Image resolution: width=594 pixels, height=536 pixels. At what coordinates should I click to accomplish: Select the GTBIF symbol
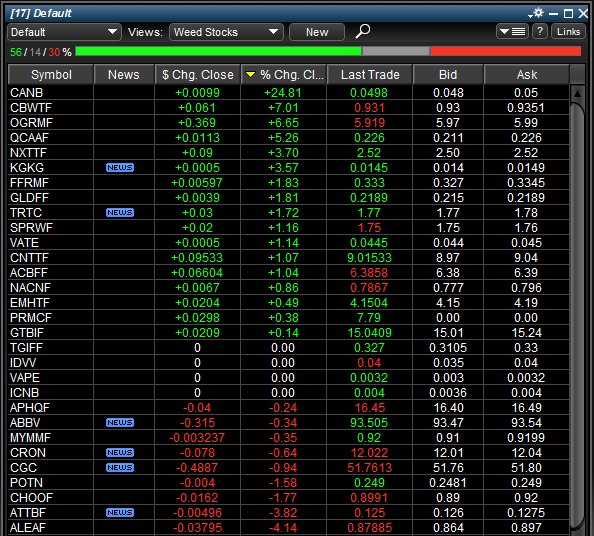pyautogui.click(x=27, y=333)
